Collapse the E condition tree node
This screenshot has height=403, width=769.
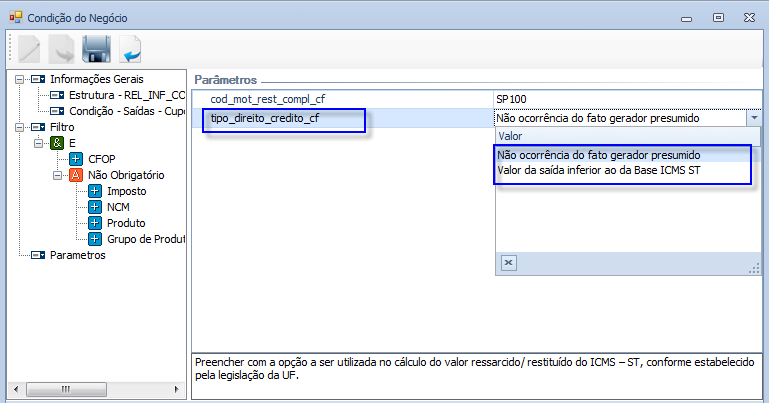coord(39,143)
